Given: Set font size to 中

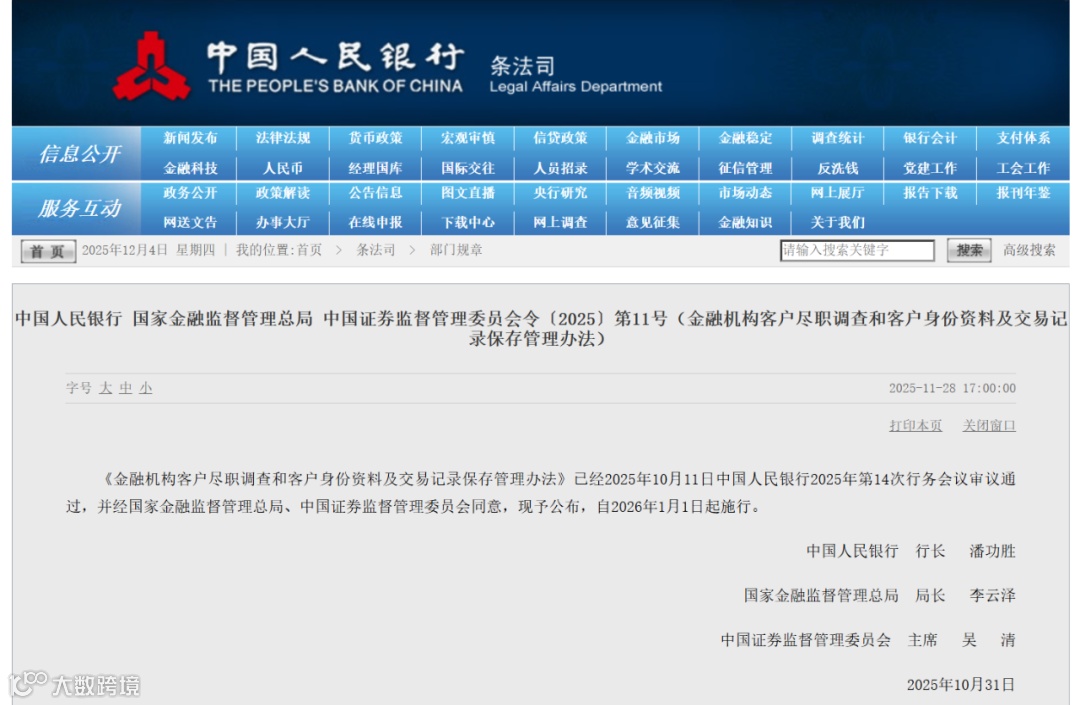Looking at the screenshot, I should pyautogui.click(x=125, y=388).
